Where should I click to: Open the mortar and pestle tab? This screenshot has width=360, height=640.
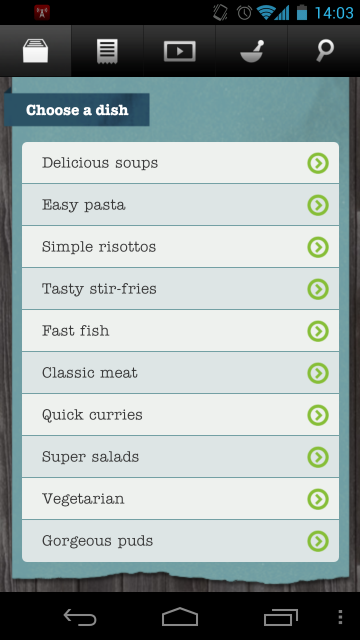[252, 51]
